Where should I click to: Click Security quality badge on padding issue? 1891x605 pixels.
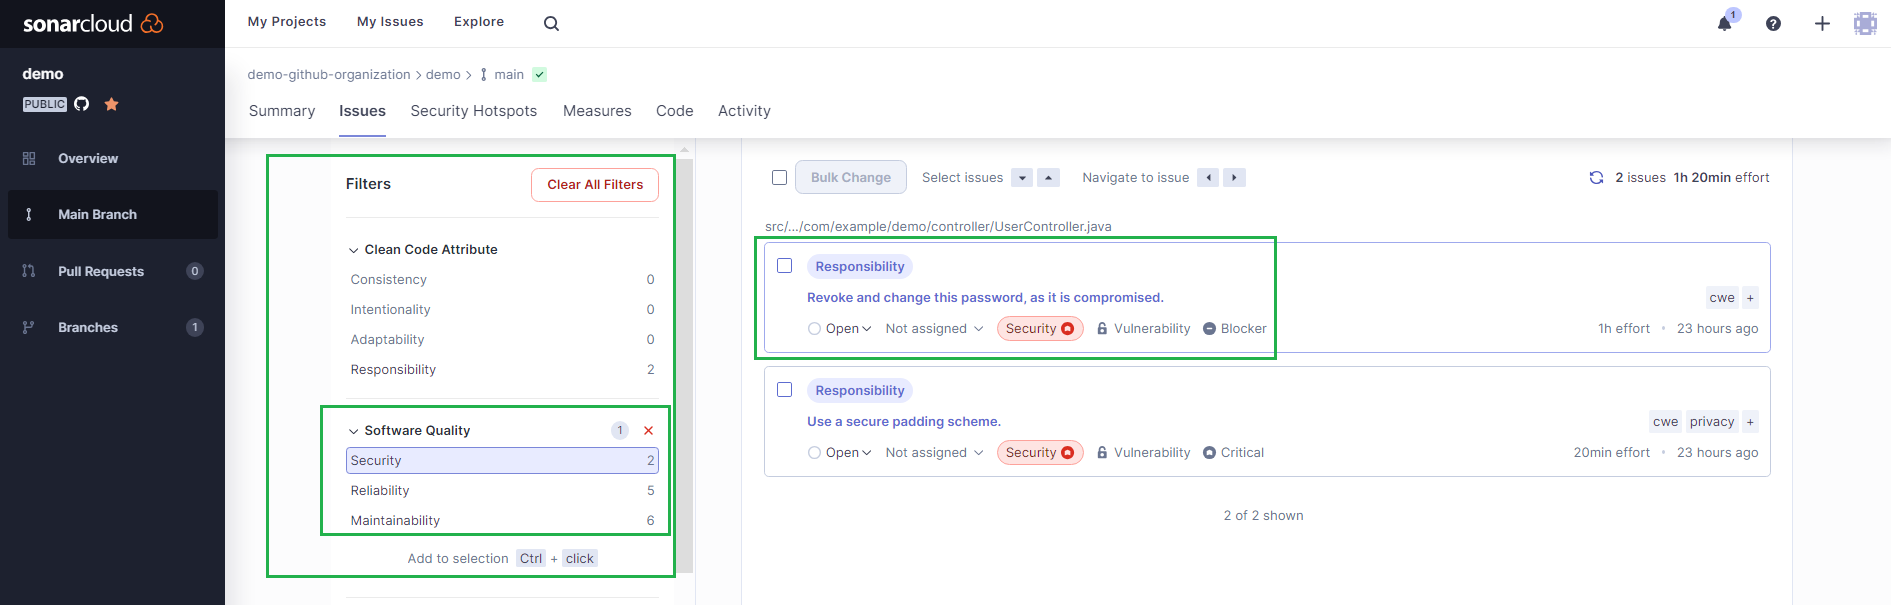(1040, 453)
